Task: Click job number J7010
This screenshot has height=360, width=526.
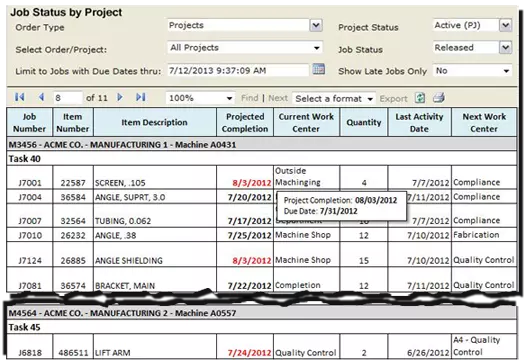Action: pyautogui.click(x=30, y=236)
